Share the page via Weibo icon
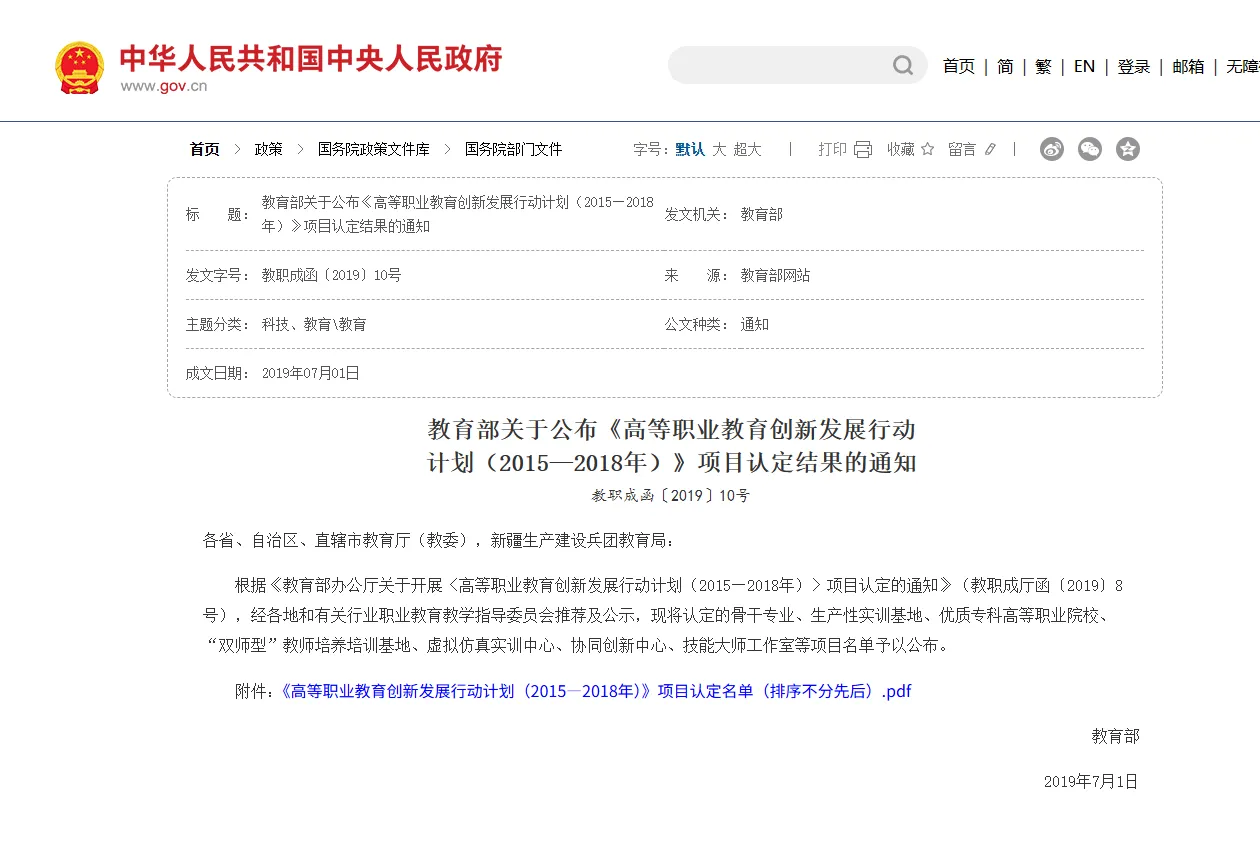This screenshot has height=865, width=1260. click(x=1051, y=149)
